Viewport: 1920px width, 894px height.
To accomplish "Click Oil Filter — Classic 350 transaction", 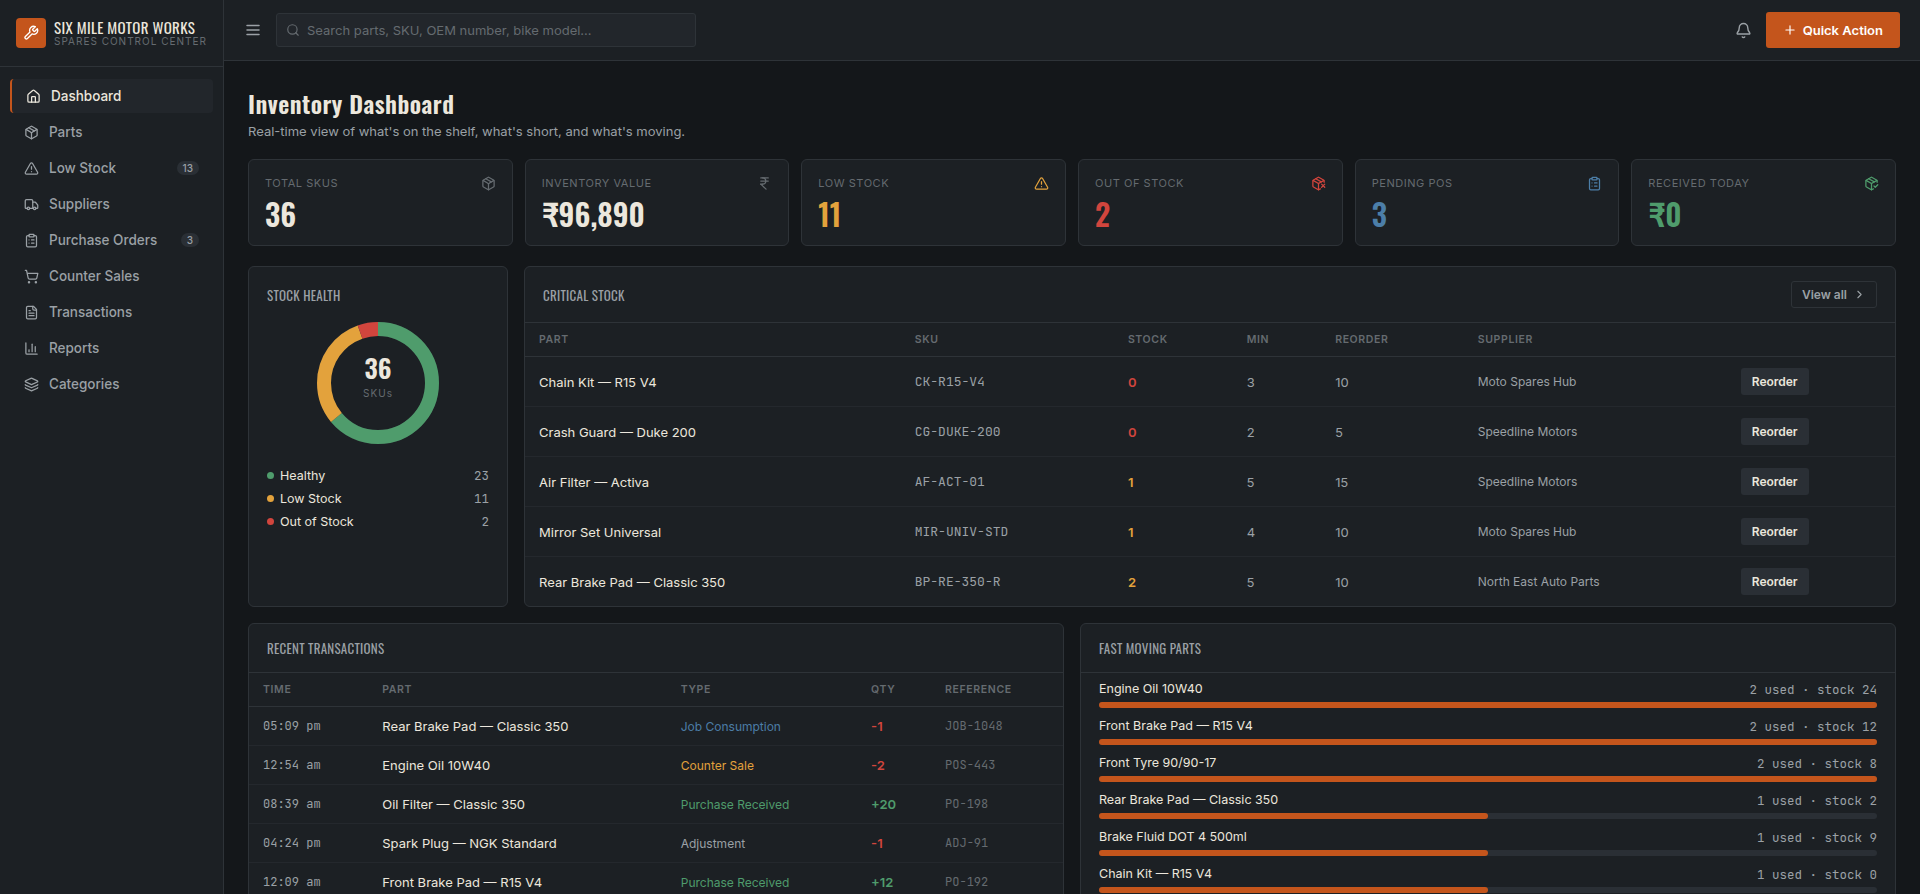I will pyautogui.click(x=453, y=805).
